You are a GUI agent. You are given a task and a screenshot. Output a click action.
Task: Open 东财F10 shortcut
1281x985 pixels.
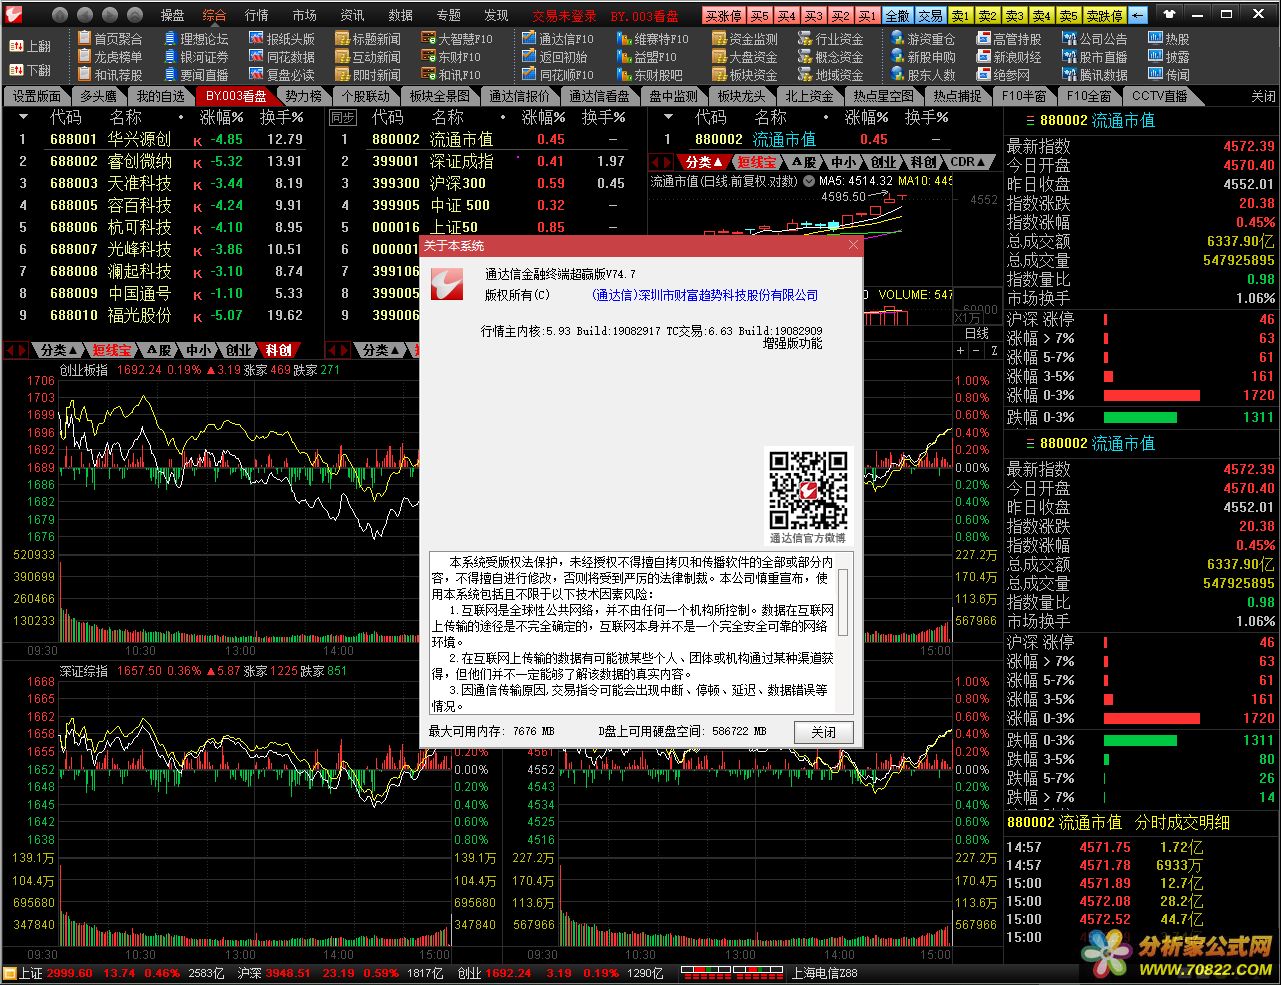pyautogui.click(x=451, y=57)
